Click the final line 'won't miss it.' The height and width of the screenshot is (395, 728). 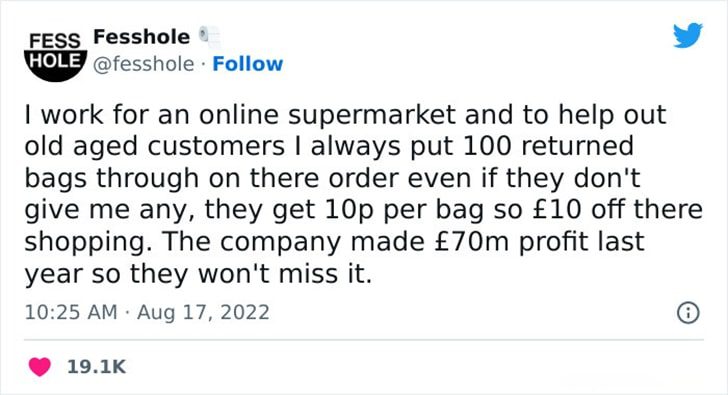pyautogui.click(x=285, y=274)
